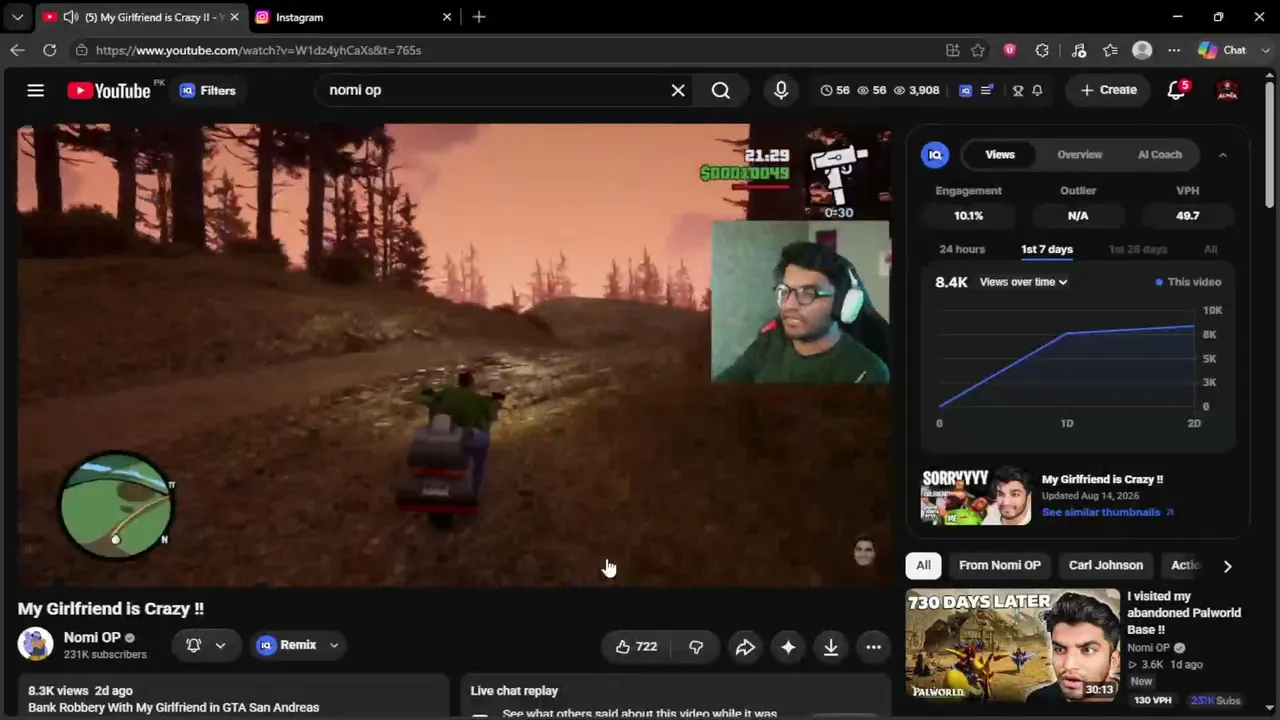Open the Views over time dropdown
1280x720 pixels.
(1023, 282)
